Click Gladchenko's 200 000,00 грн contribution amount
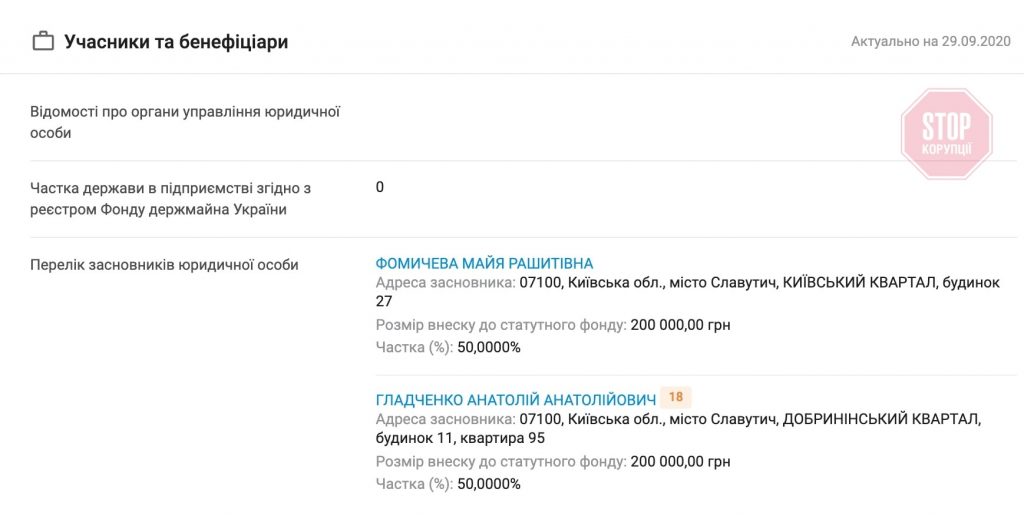Viewport: 1024px width, 516px height. coord(680,461)
